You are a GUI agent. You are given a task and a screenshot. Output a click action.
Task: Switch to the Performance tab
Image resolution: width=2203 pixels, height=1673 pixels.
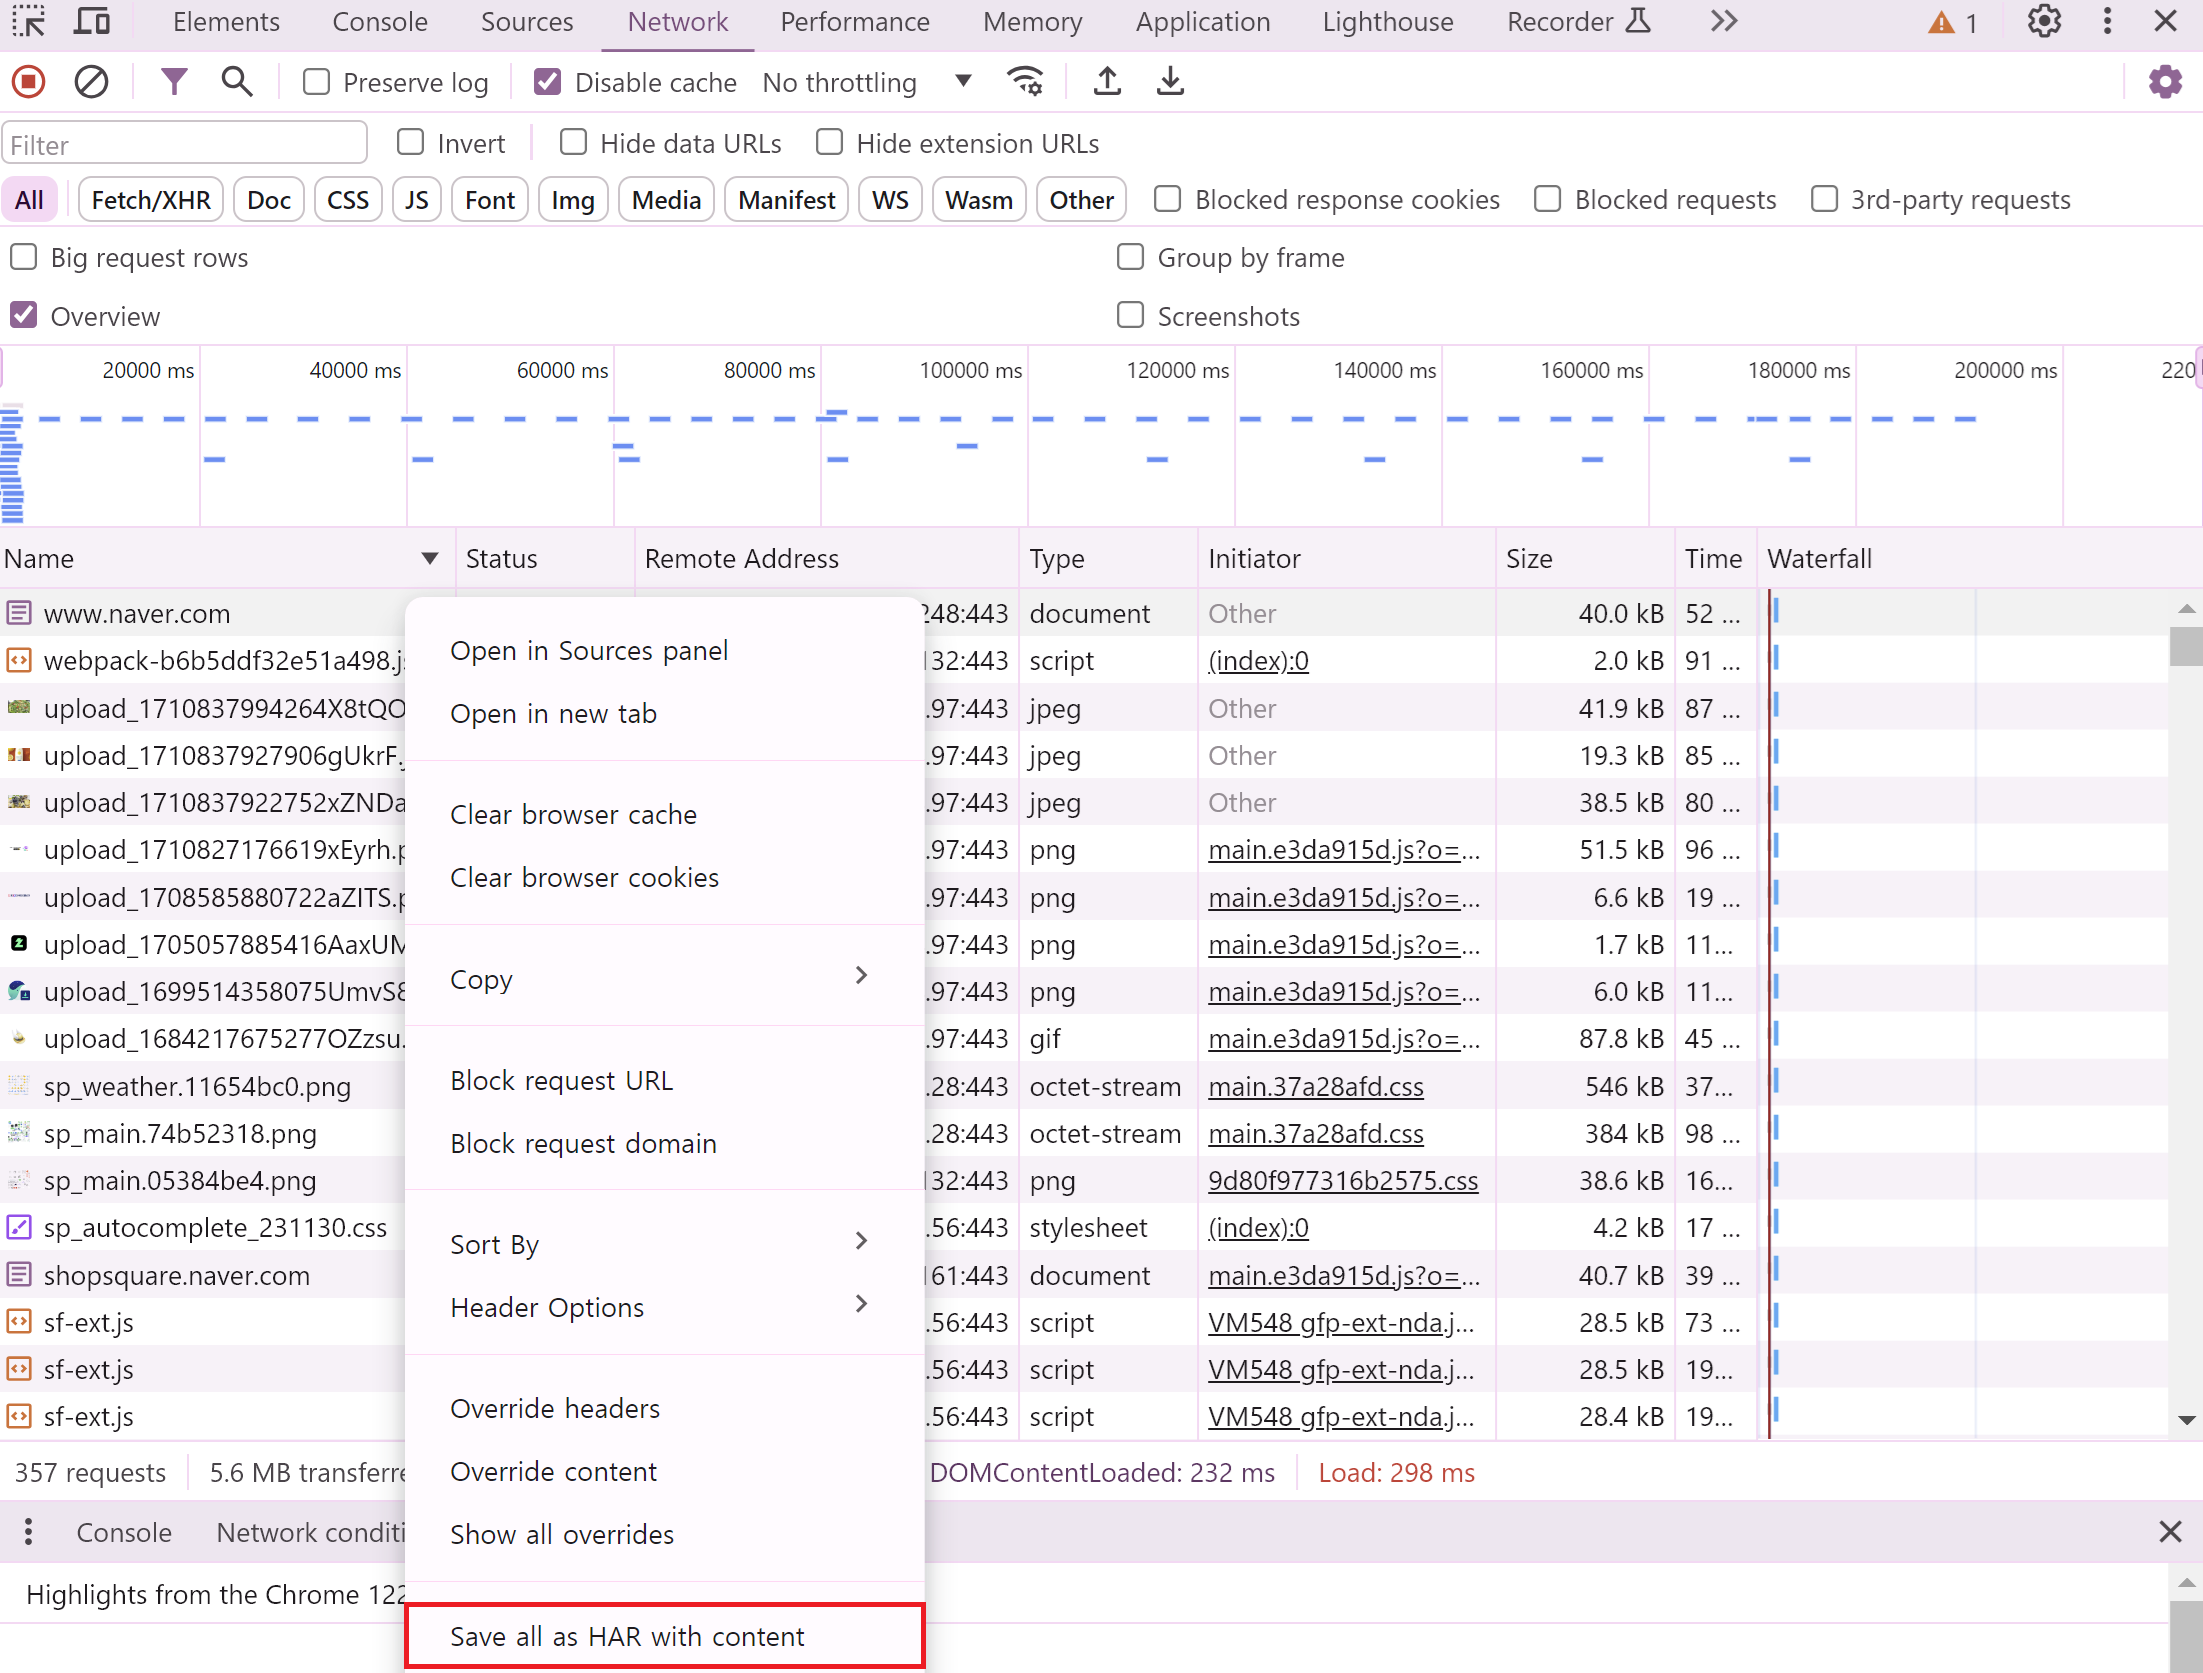click(854, 22)
